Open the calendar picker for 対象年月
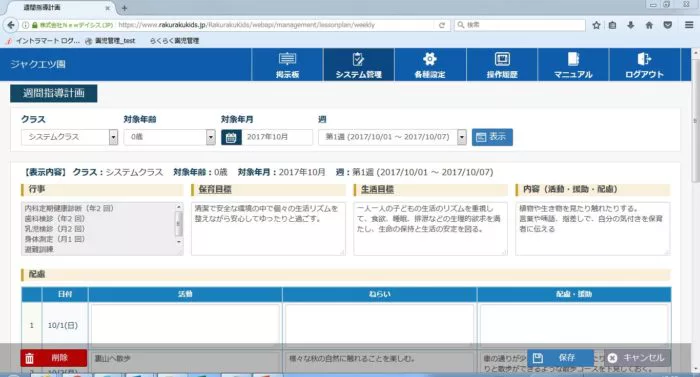Viewport: 700px width, 377px height. (231, 137)
